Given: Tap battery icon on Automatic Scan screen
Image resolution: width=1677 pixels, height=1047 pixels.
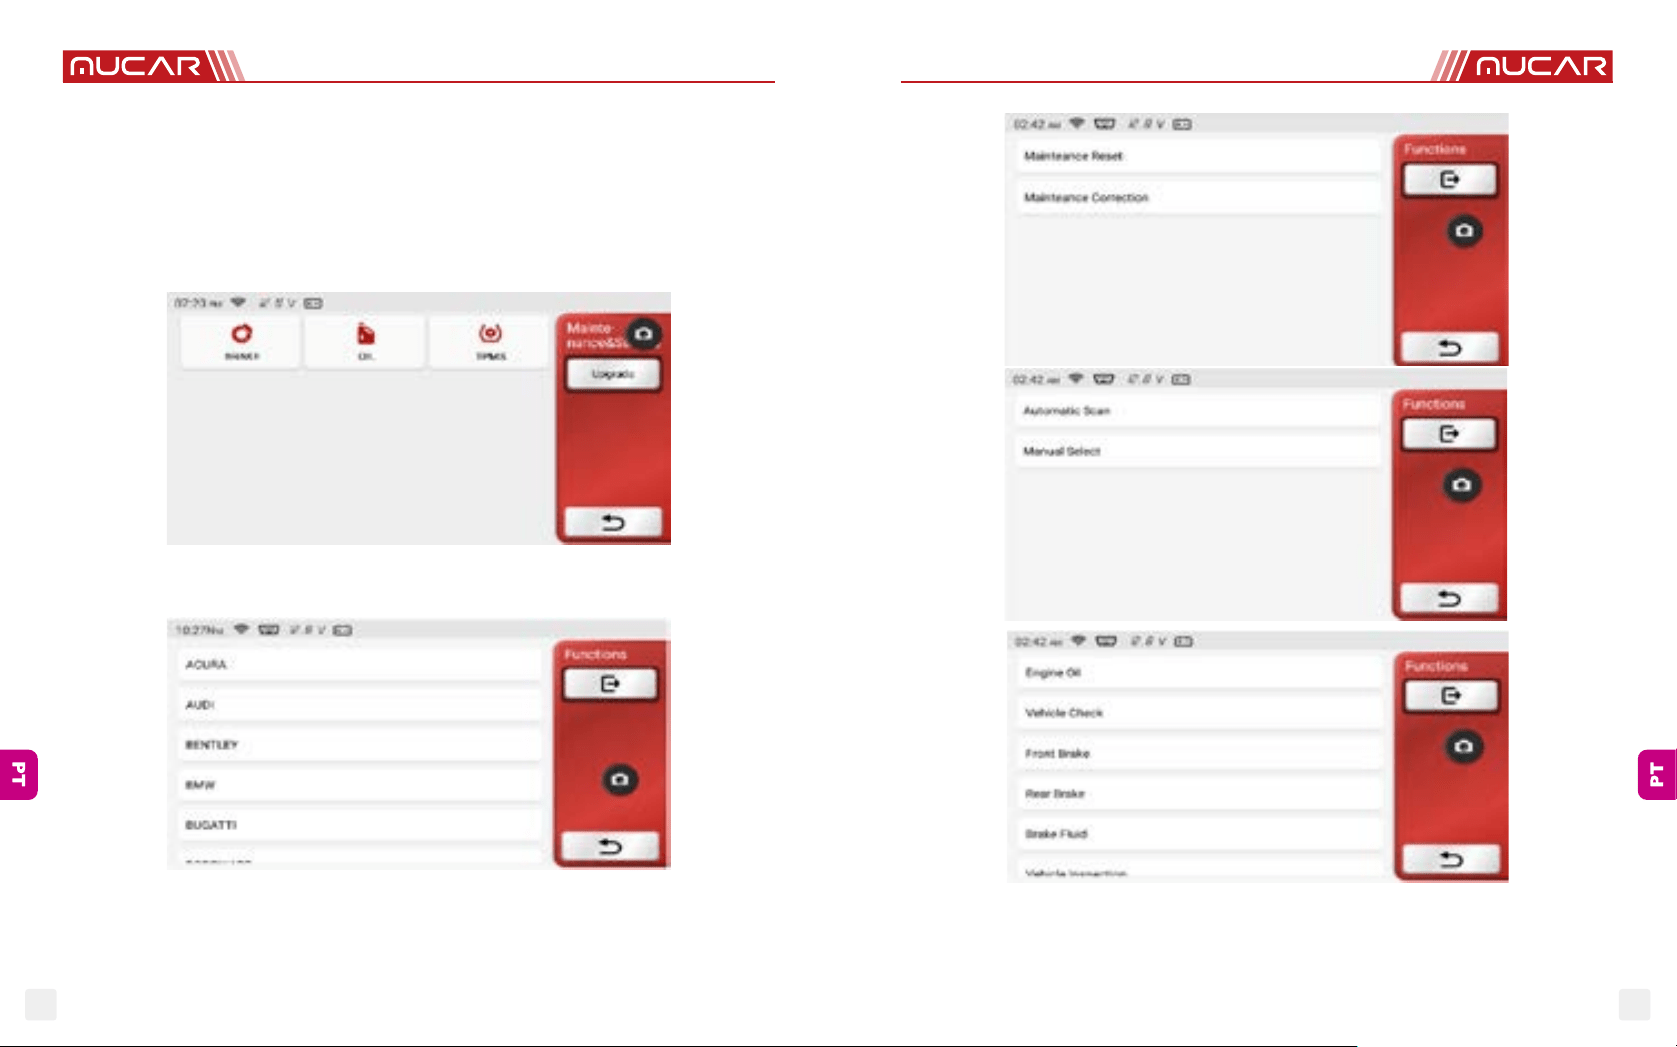Looking at the screenshot, I should point(1181,379).
